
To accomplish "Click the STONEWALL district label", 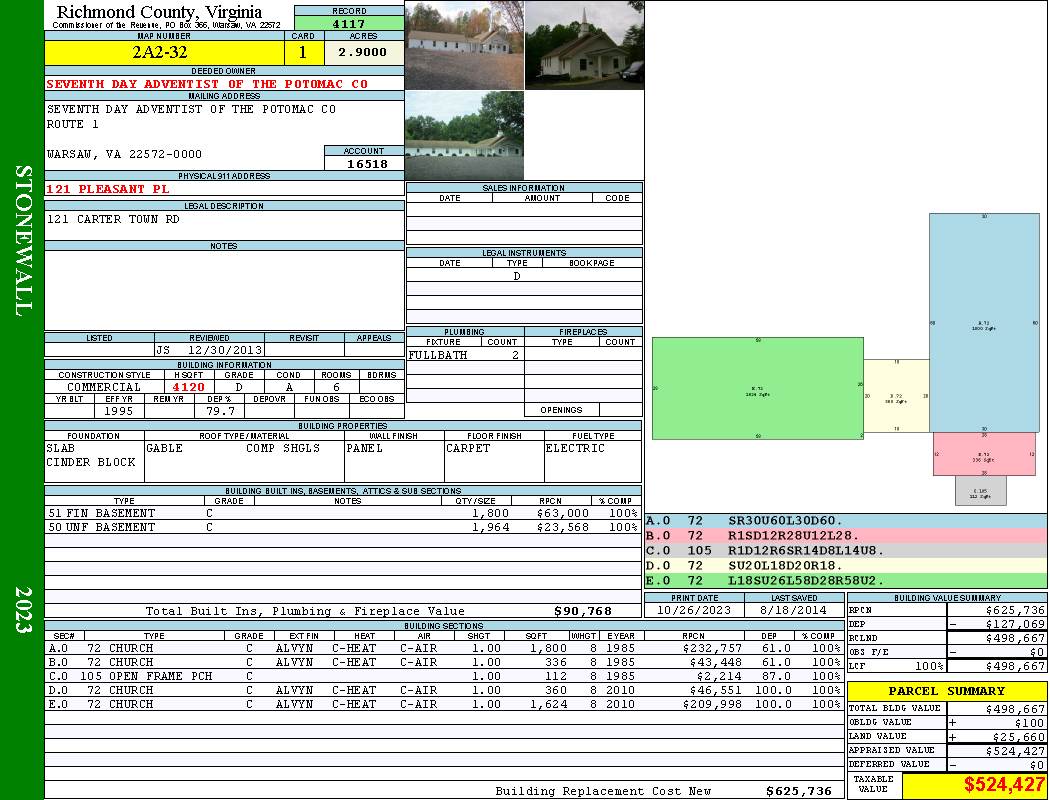I will [x=23, y=241].
